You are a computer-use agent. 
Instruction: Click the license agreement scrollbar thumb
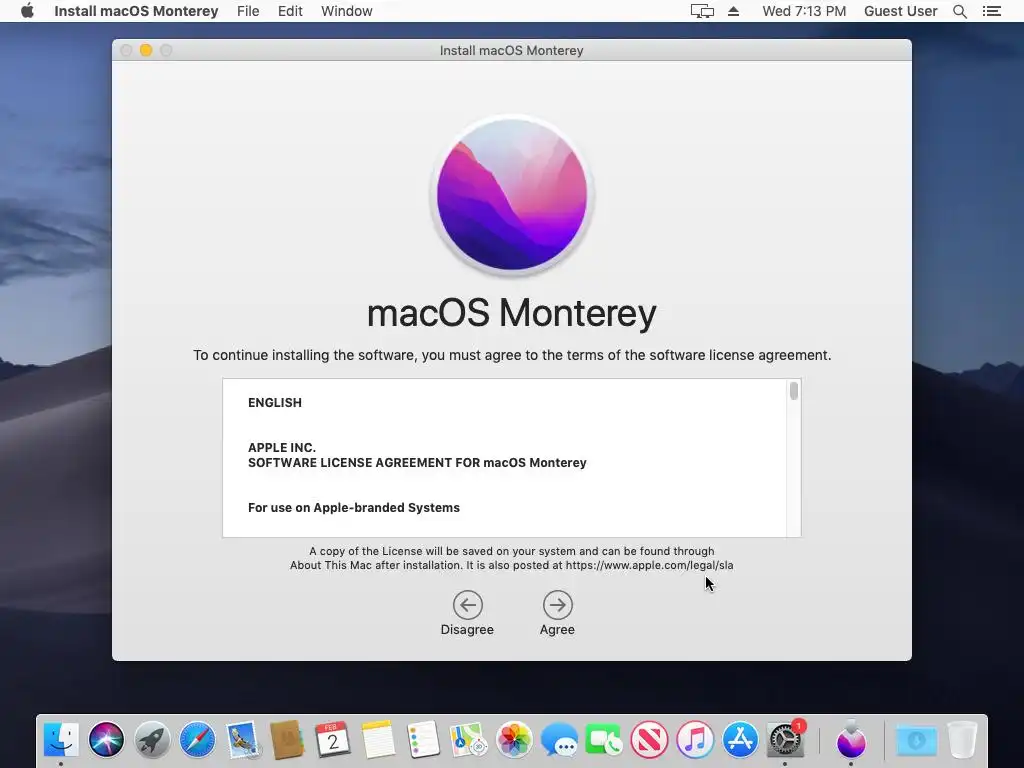[793, 391]
